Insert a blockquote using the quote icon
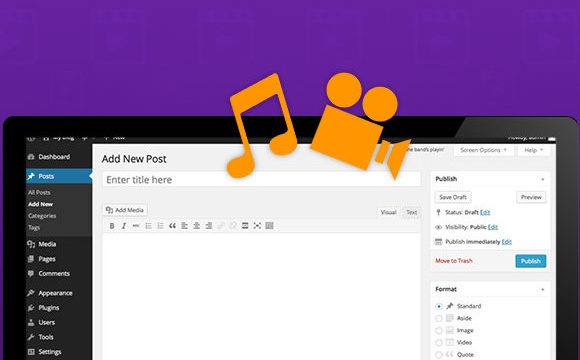The height and width of the screenshot is (360, 580). click(172, 226)
